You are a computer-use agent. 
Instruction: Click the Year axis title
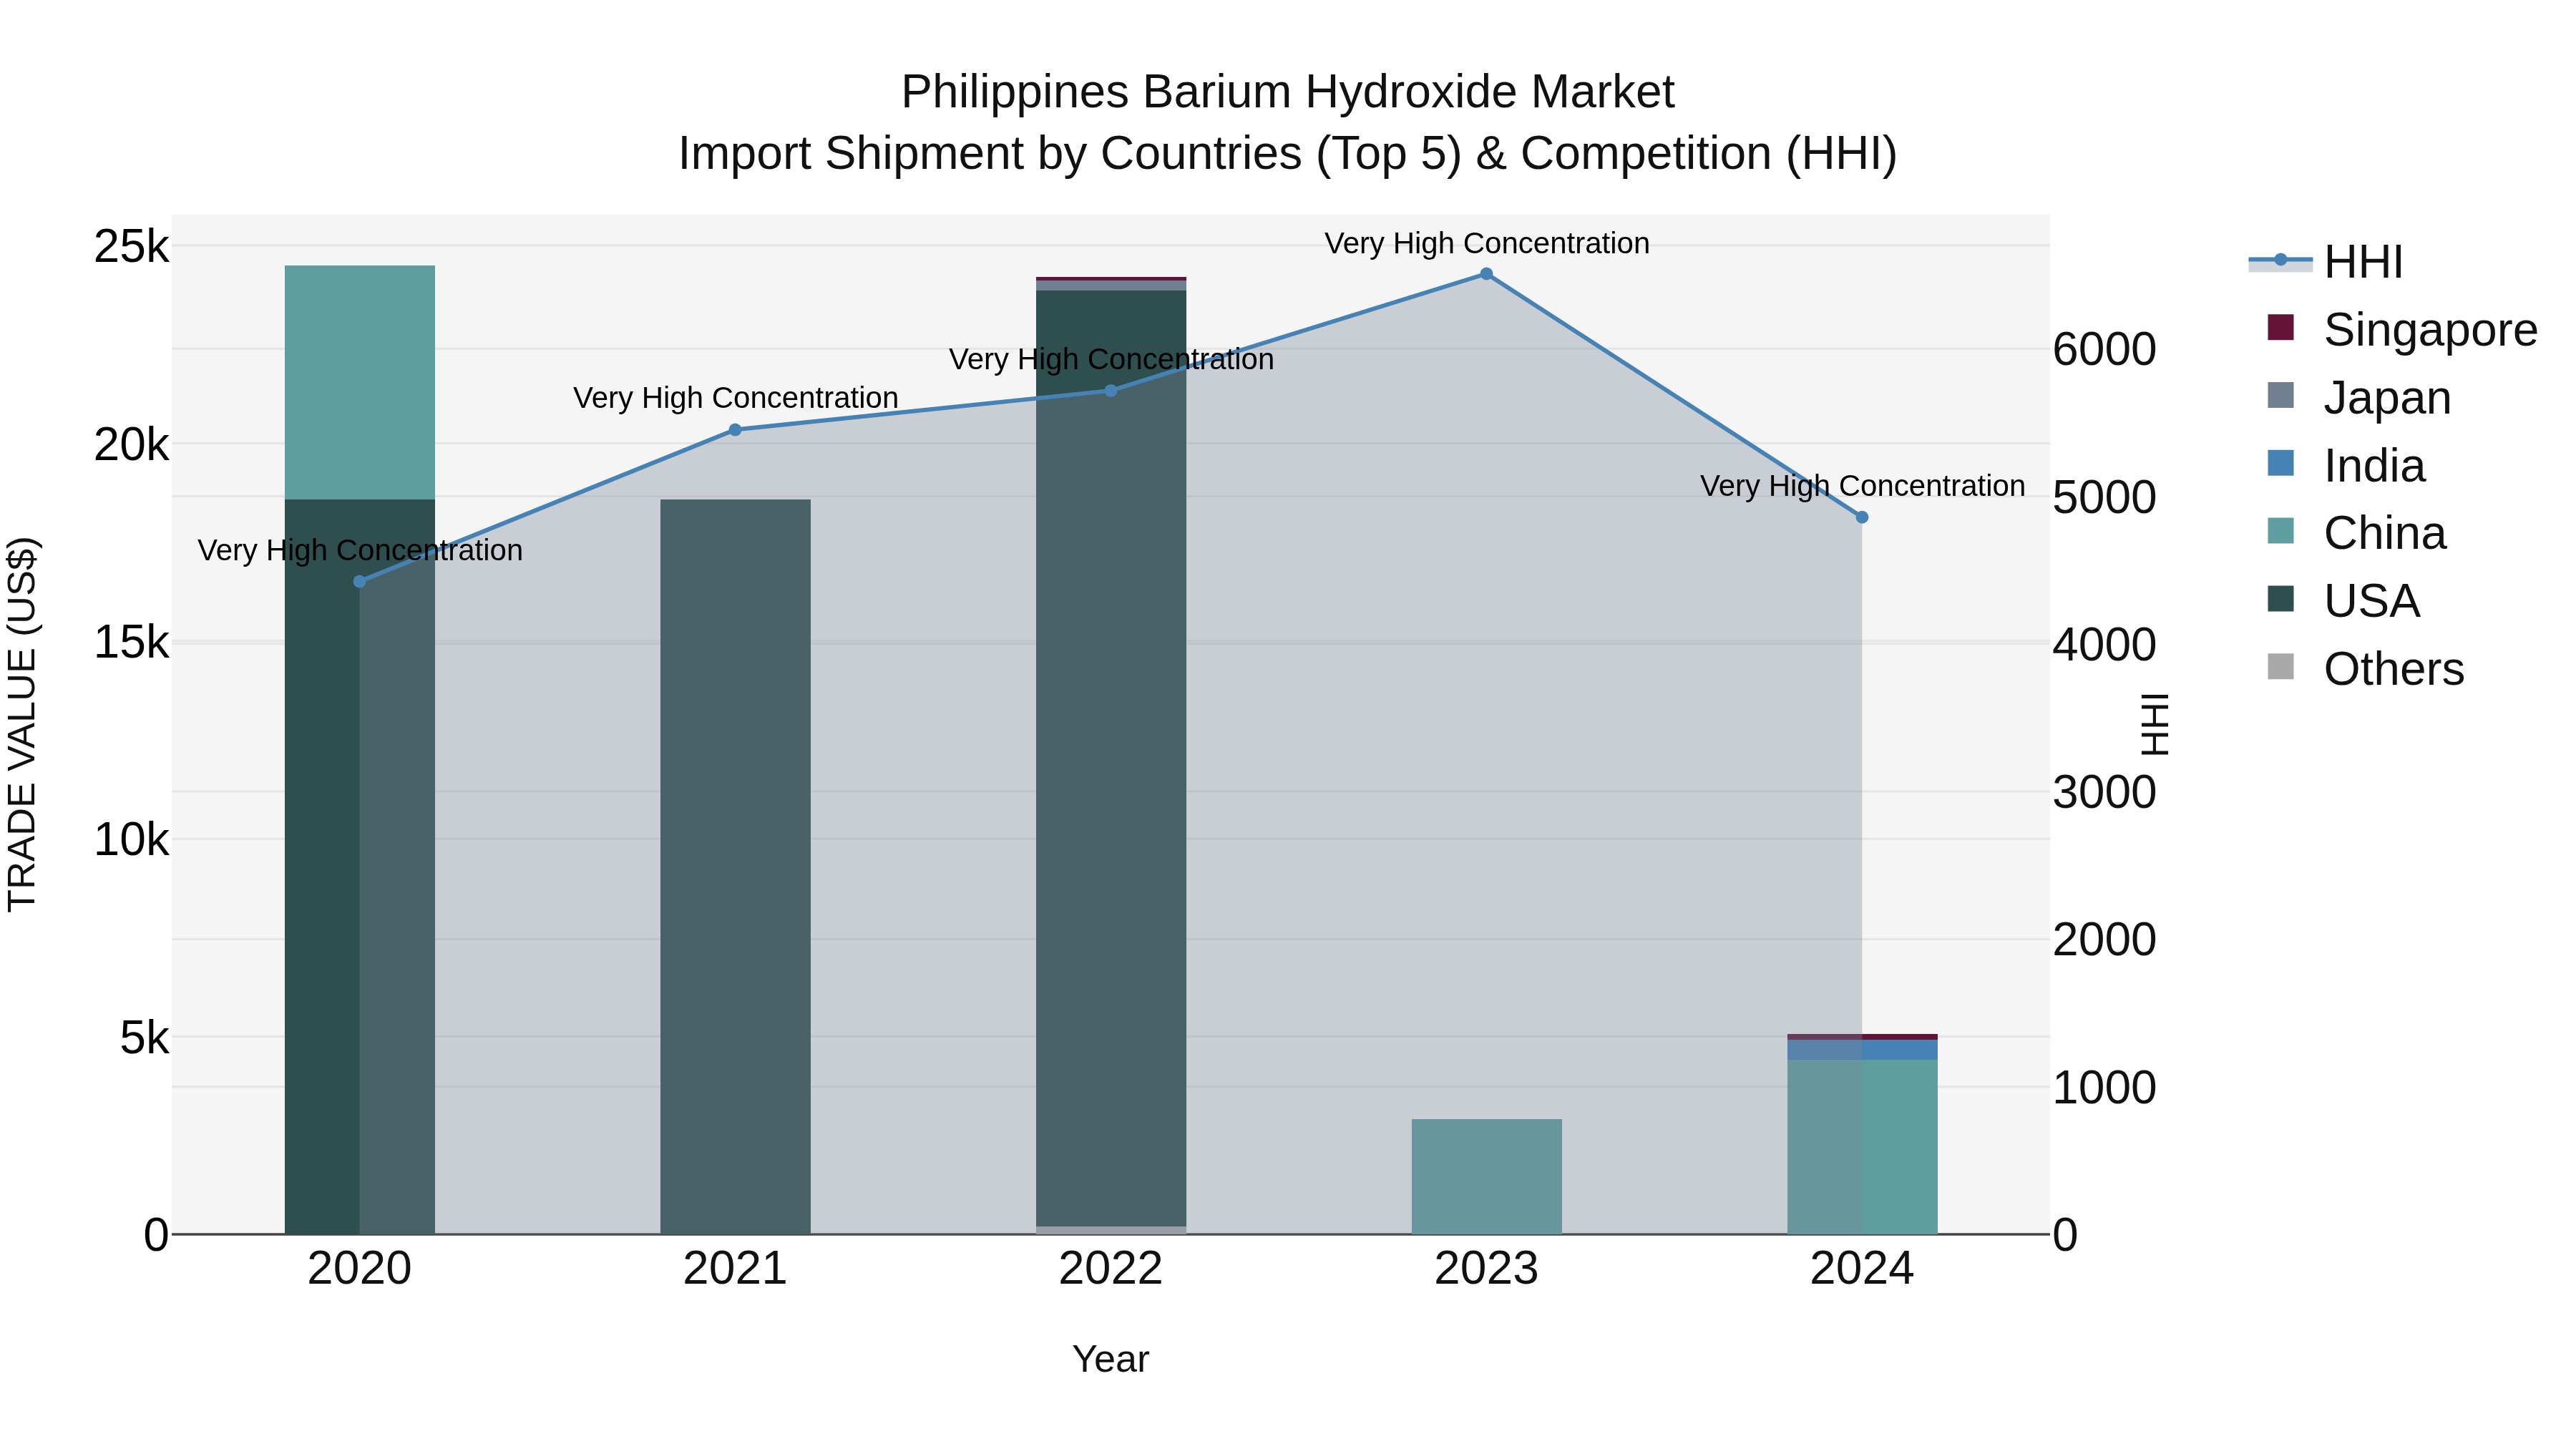click(1111, 1359)
